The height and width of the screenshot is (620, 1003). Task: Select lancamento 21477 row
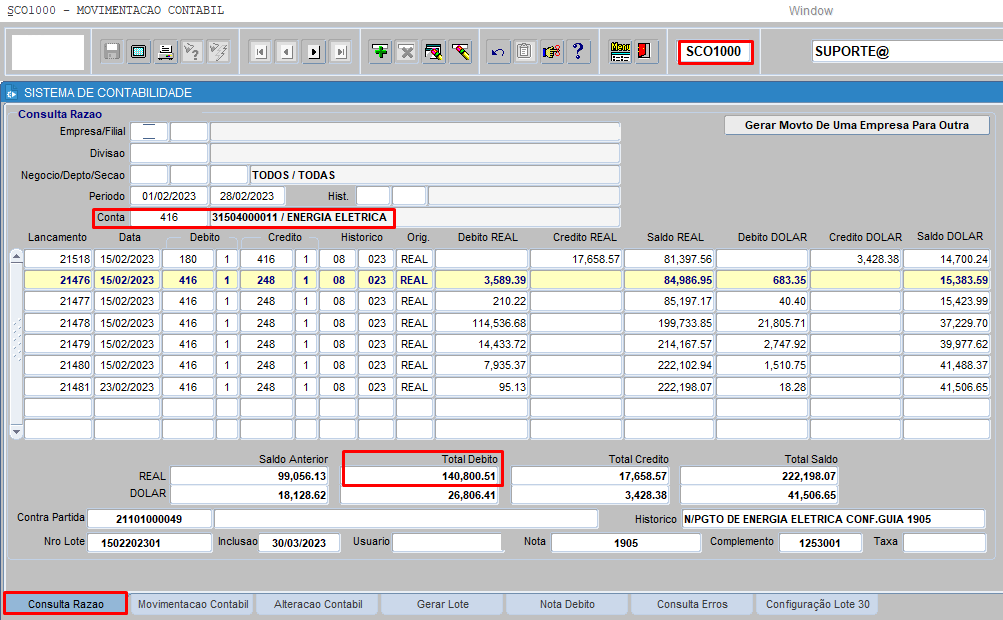(x=58, y=301)
